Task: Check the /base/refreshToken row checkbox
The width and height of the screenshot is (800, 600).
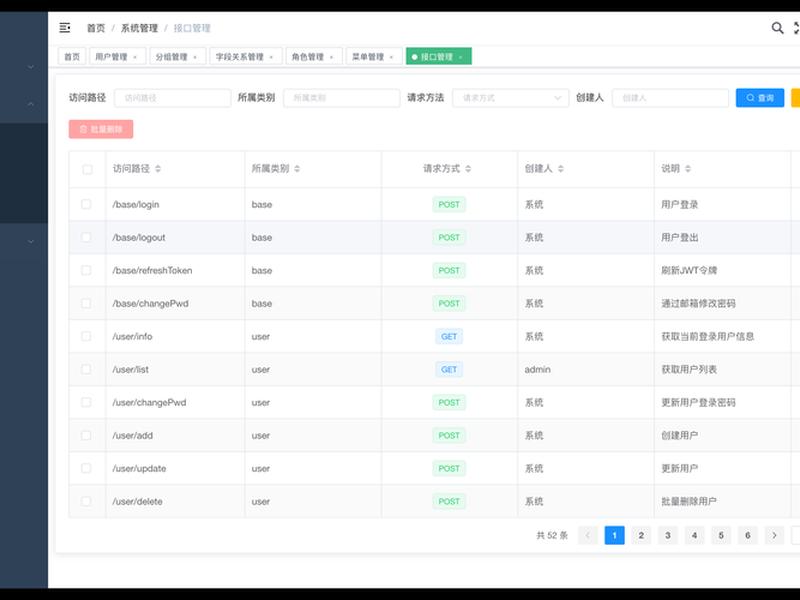Action: tap(86, 270)
